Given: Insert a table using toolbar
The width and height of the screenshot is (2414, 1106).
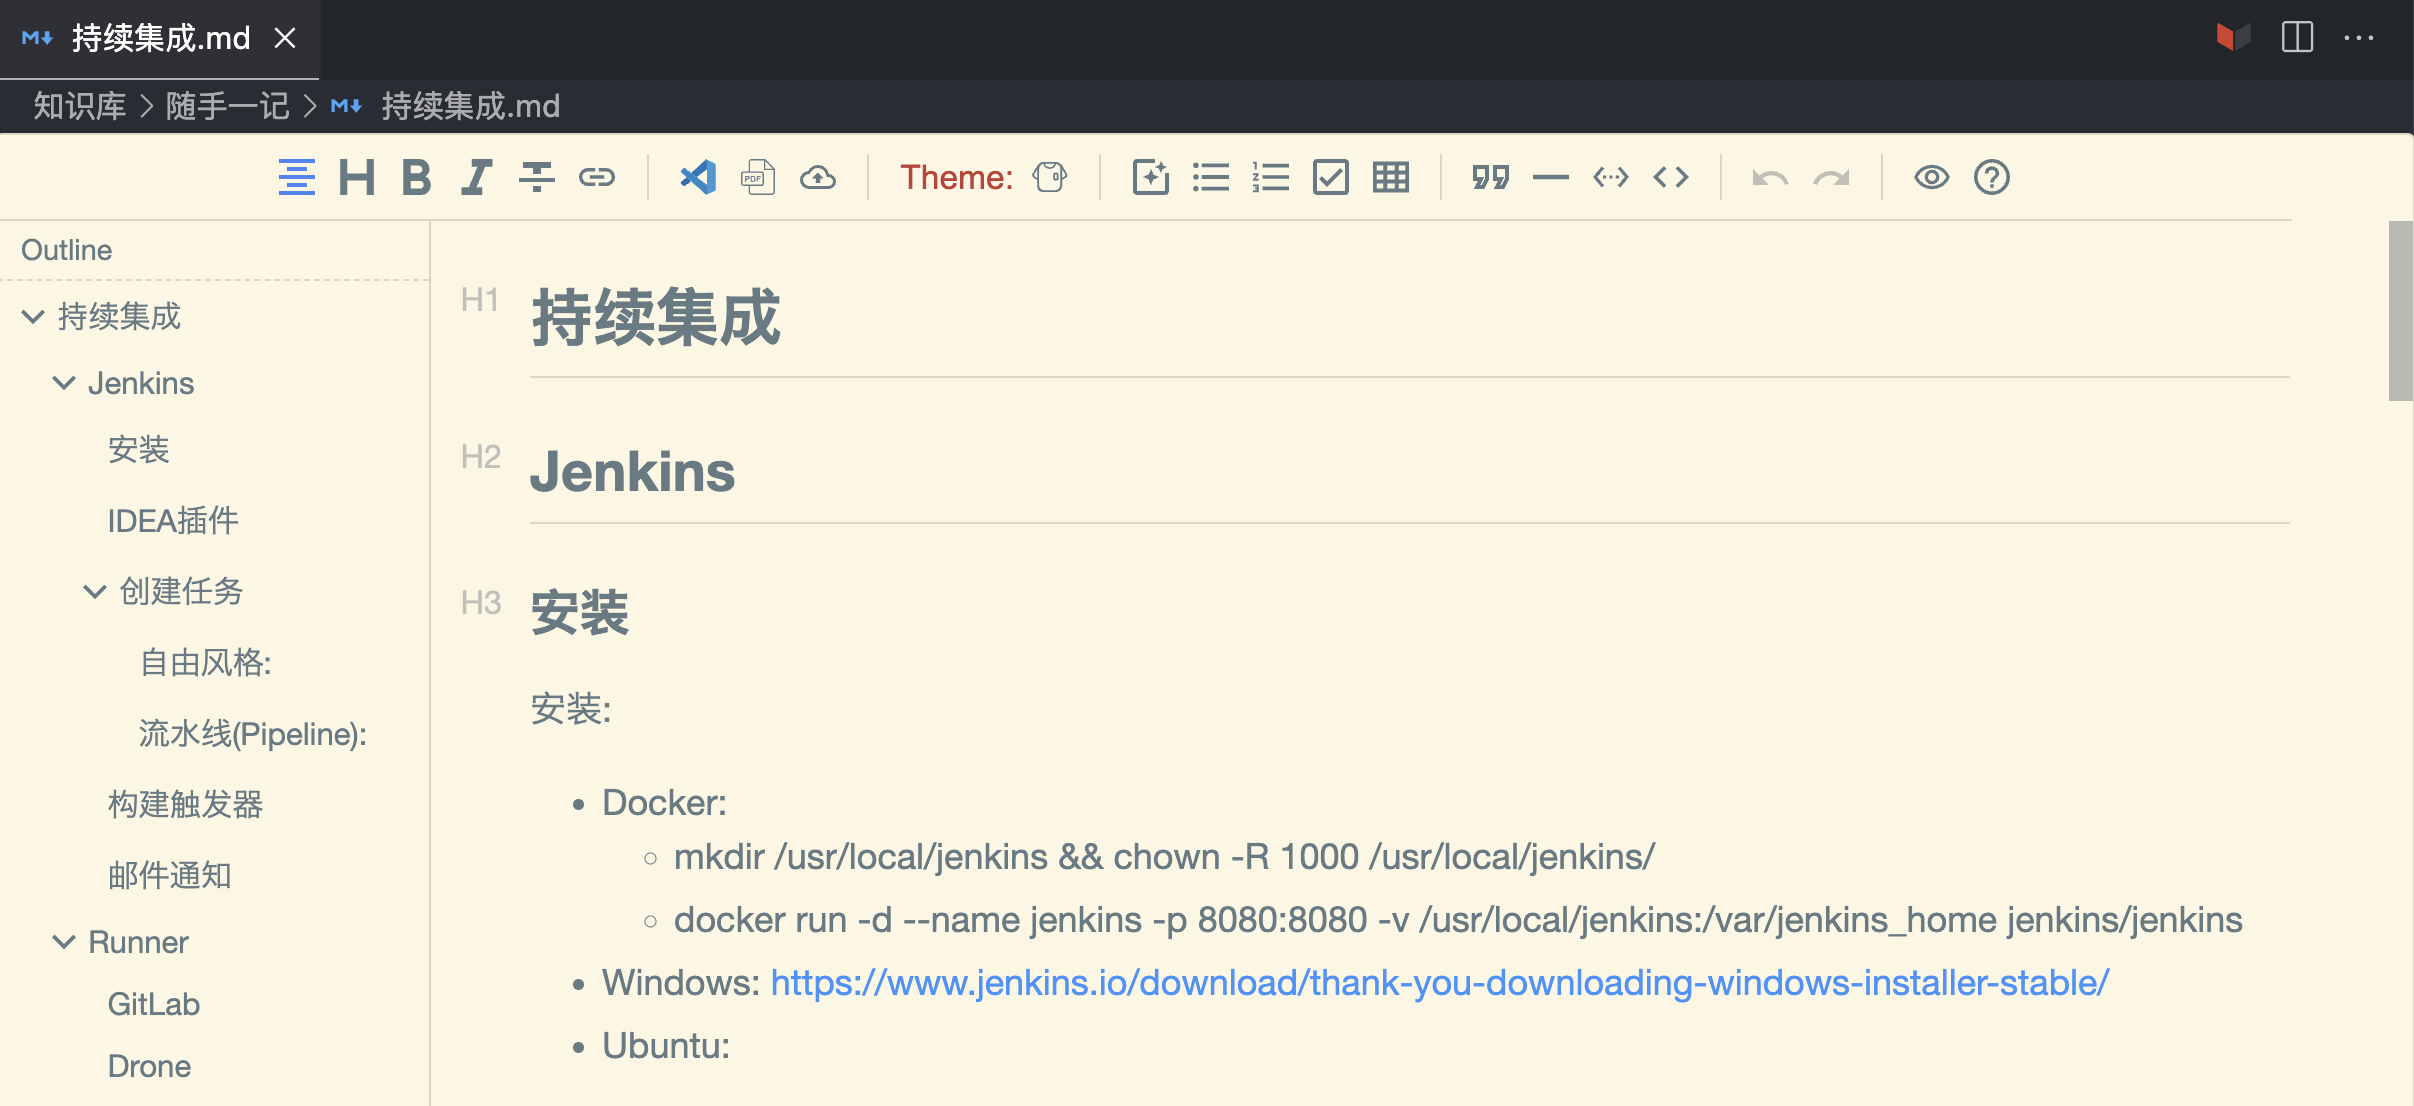Looking at the screenshot, I should (x=1390, y=178).
